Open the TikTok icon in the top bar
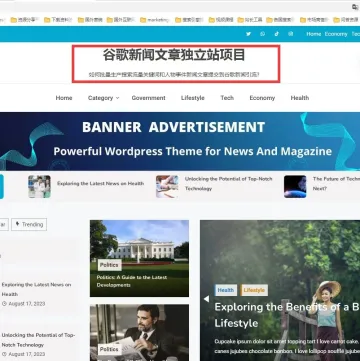The image size is (360, 361). [277, 34]
